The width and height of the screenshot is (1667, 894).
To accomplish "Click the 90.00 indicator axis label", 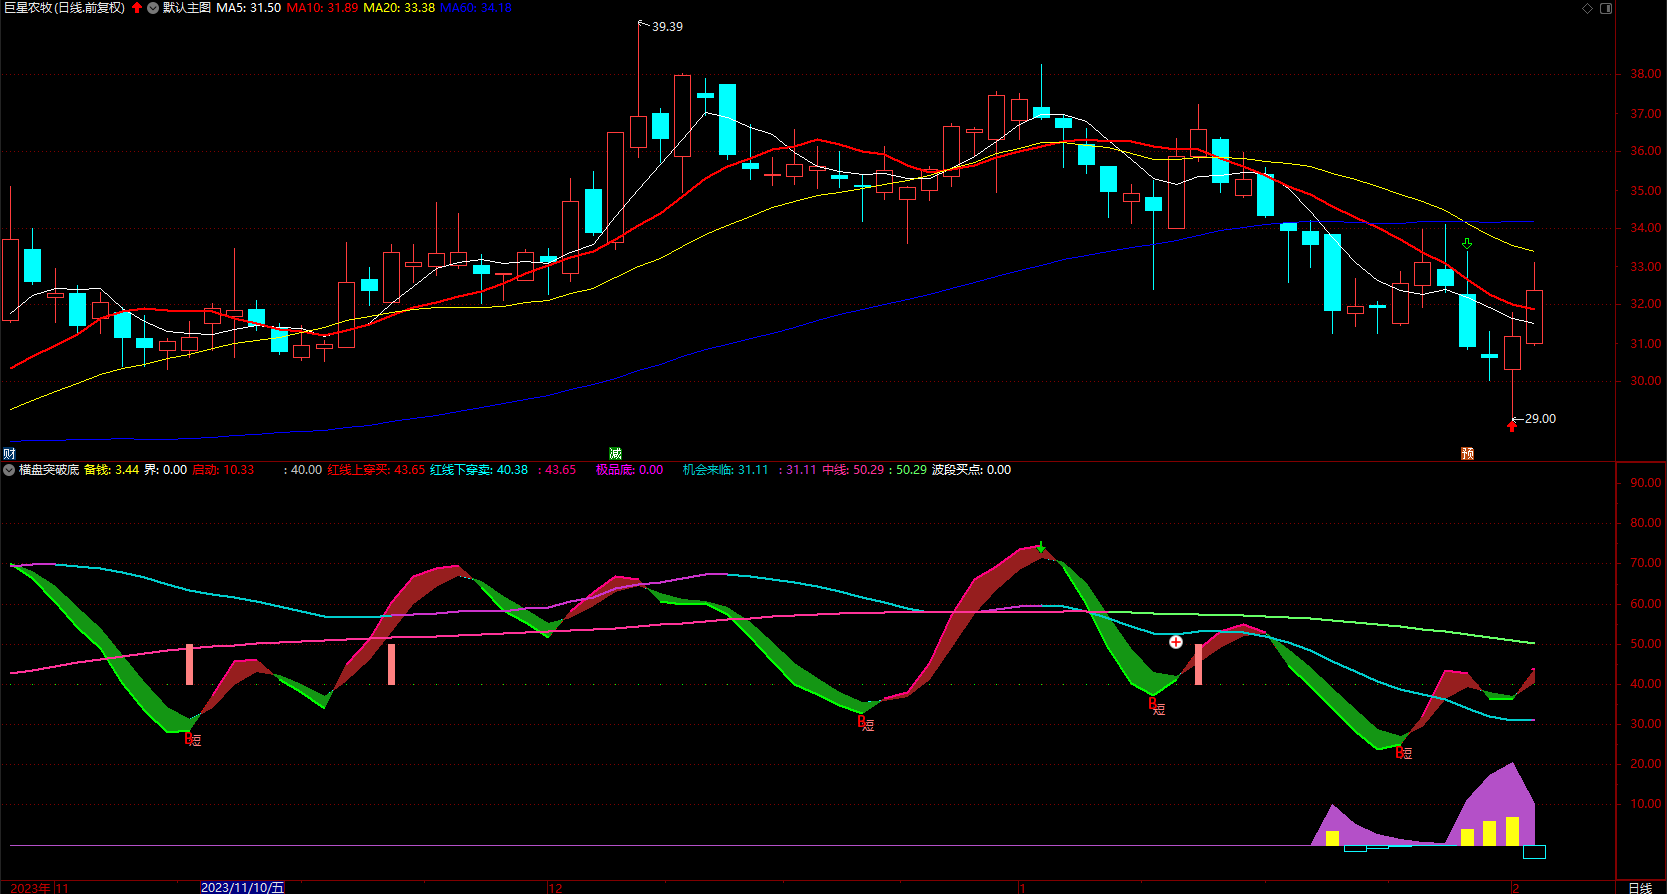I will tap(1646, 483).
